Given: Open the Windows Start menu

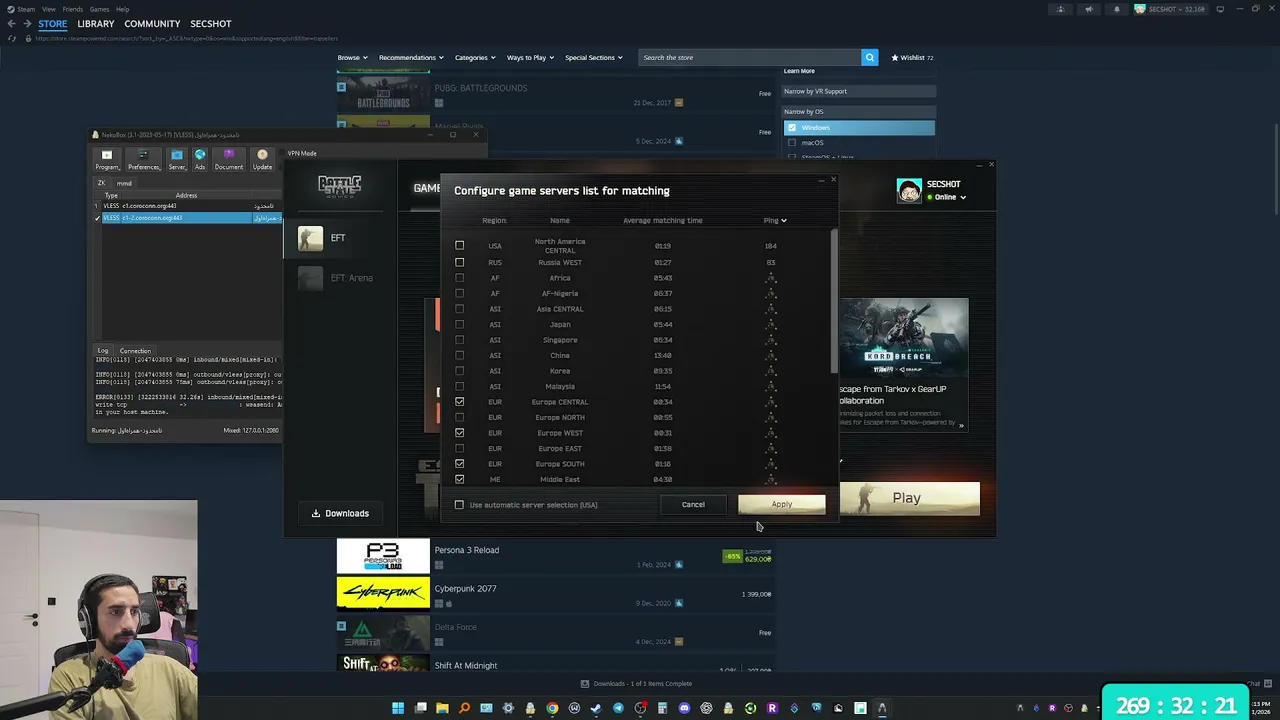Looking at the screenshot, I should click(398, 708).
